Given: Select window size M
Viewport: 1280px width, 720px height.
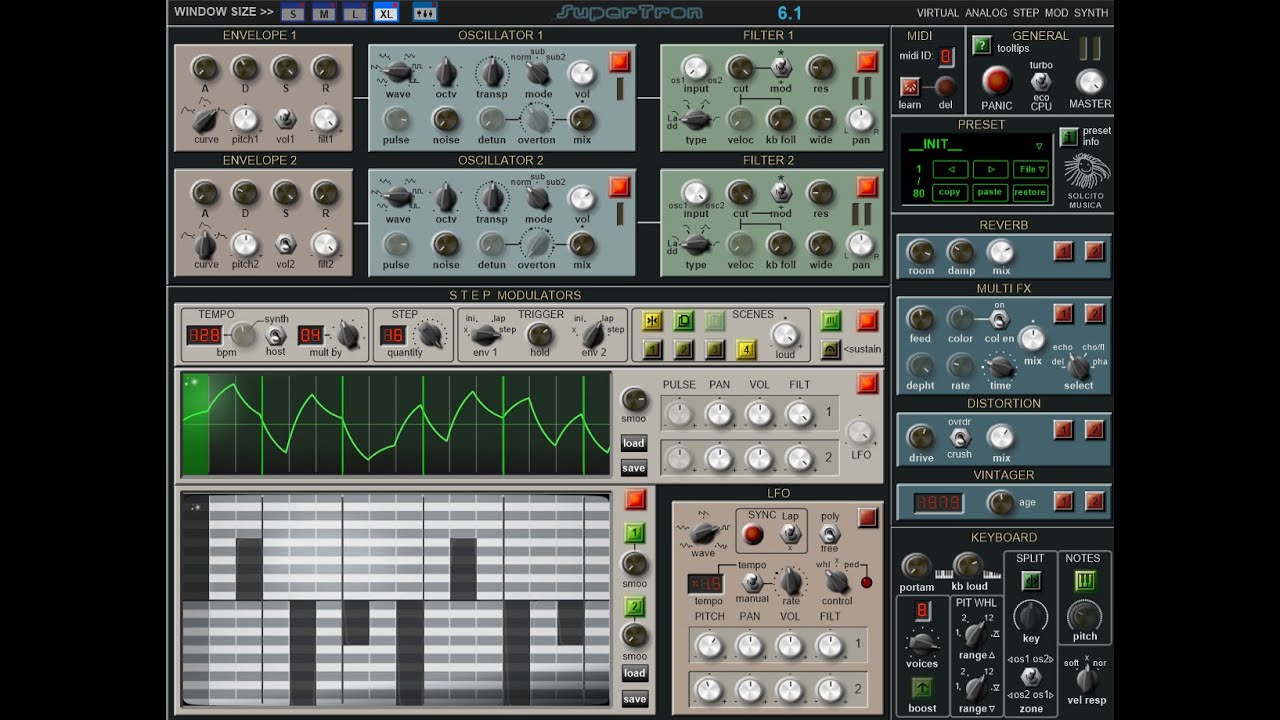Looking at the screenshot, I should (323, 13).
